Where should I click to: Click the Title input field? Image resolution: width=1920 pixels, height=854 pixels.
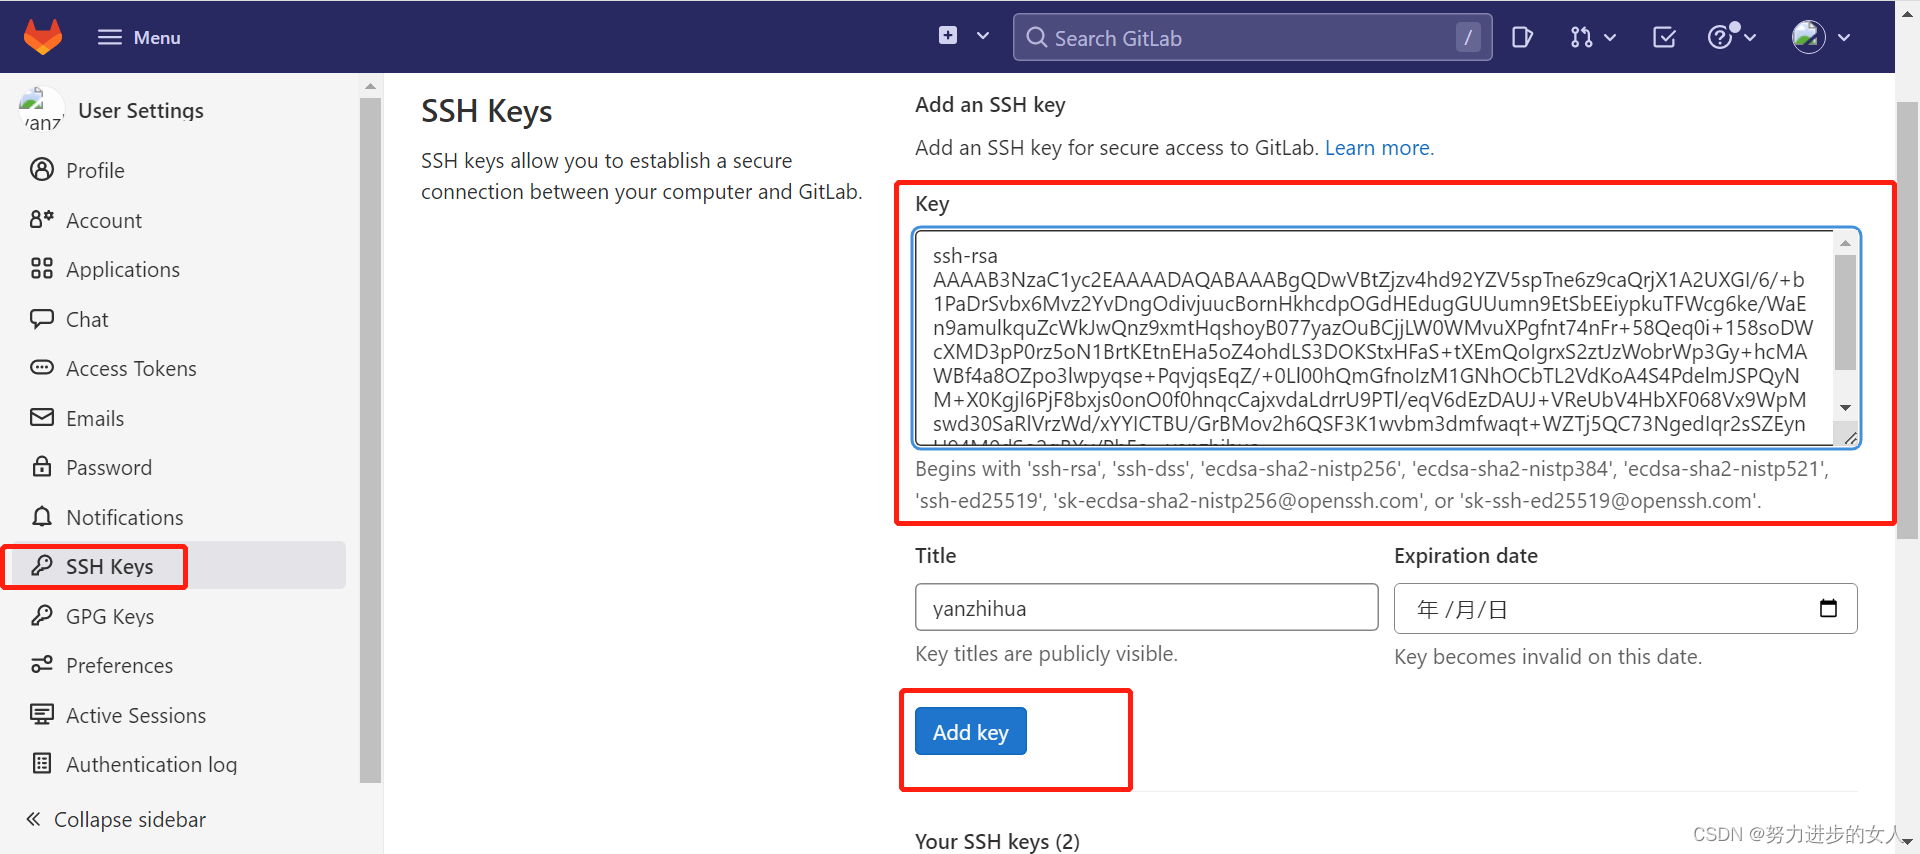pyautogui.click(x=1146, y=607)
